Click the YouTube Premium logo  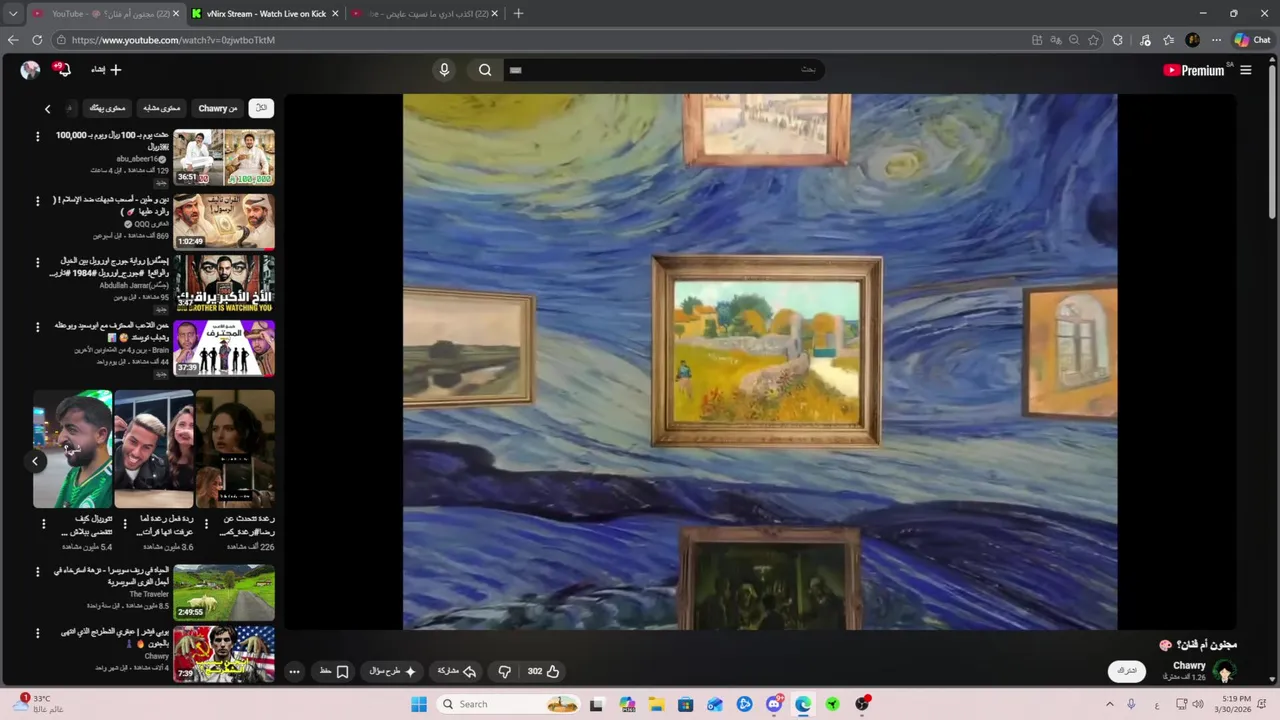(x=1194, y=70)
